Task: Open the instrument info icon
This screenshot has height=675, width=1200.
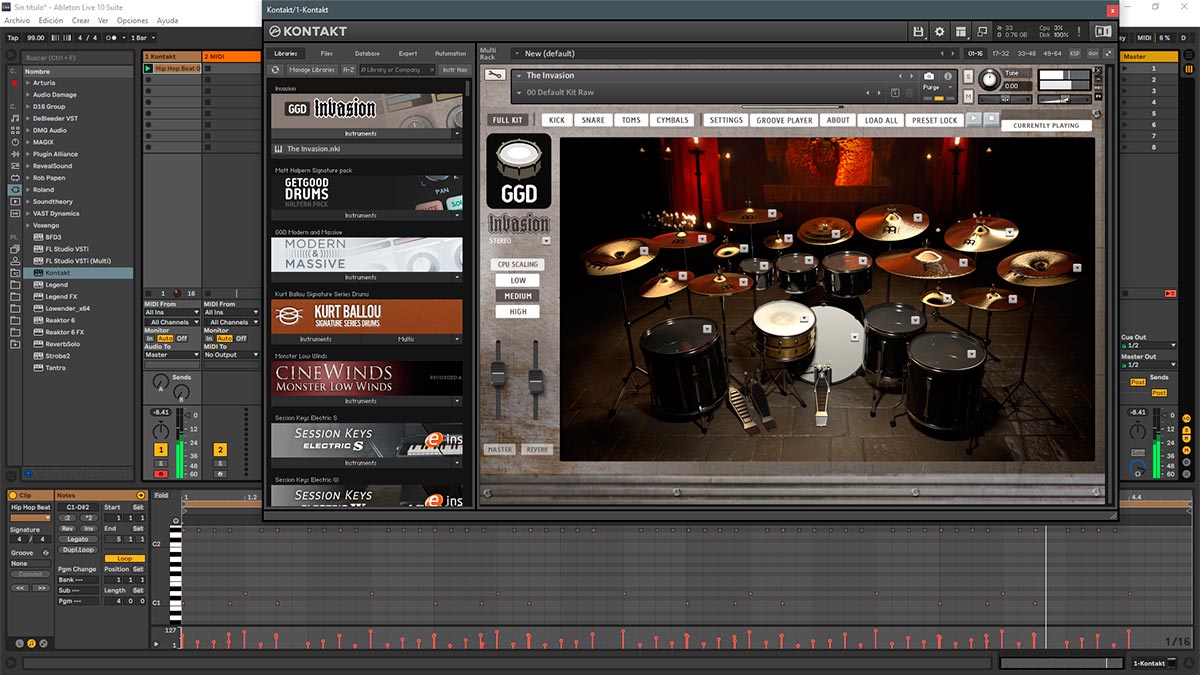Action: click(947, 76)
